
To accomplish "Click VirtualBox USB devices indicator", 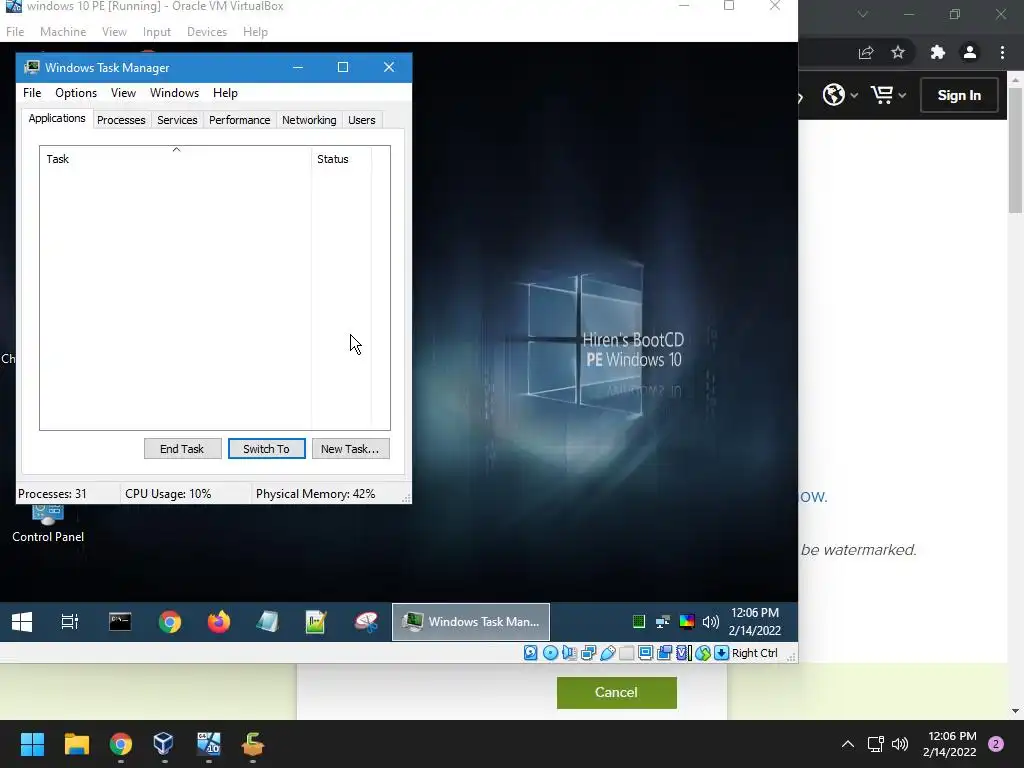I will click(x=607, y=652).
